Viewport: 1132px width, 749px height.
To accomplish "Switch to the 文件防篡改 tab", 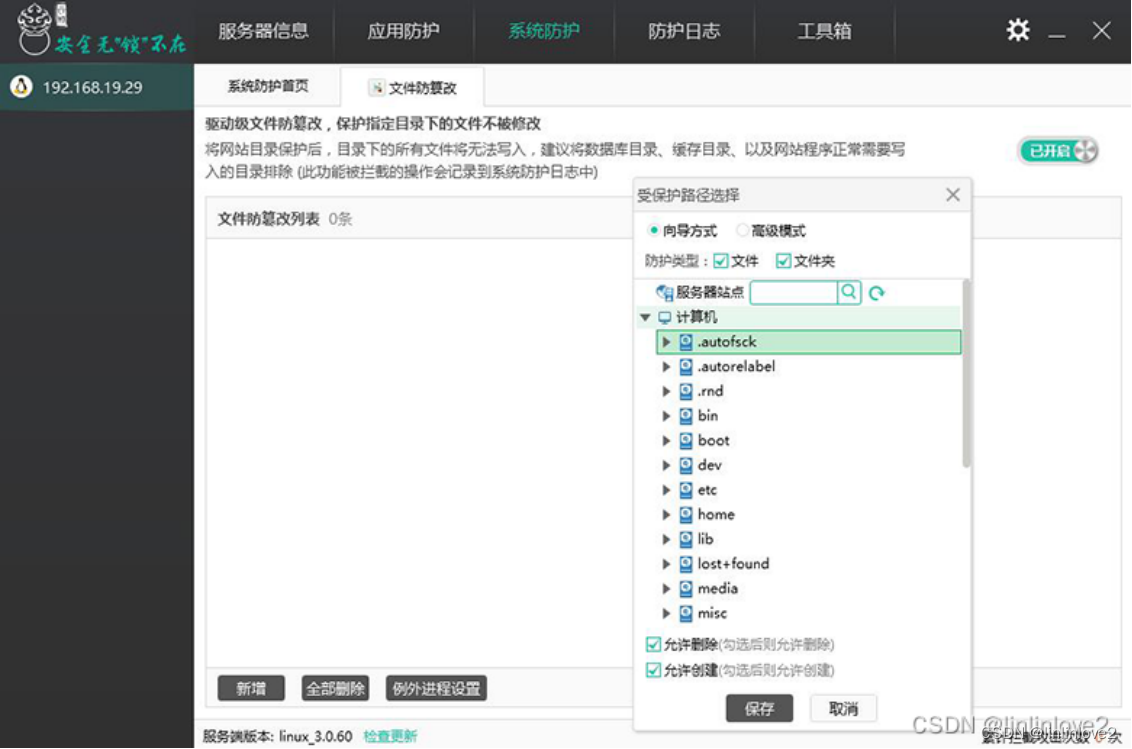I will [x=413, y=87].
